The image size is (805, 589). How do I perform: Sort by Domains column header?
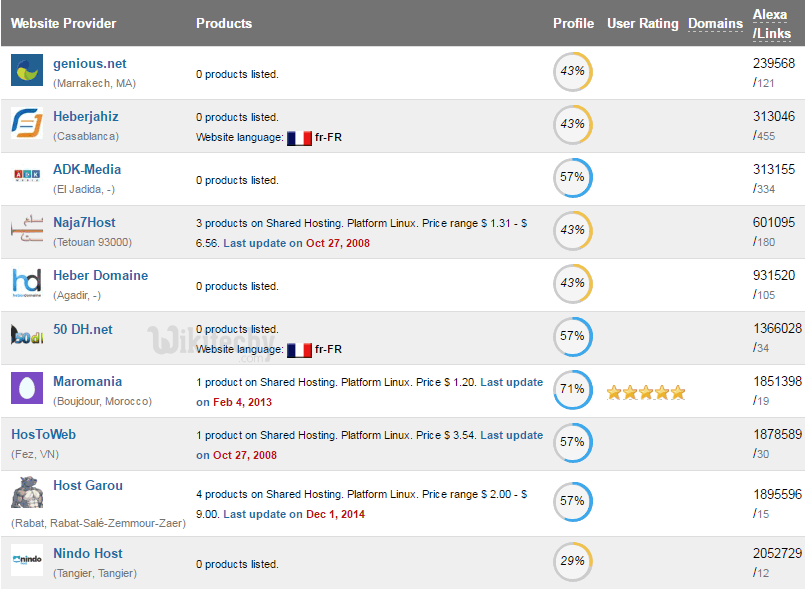[x=715, y=23]
